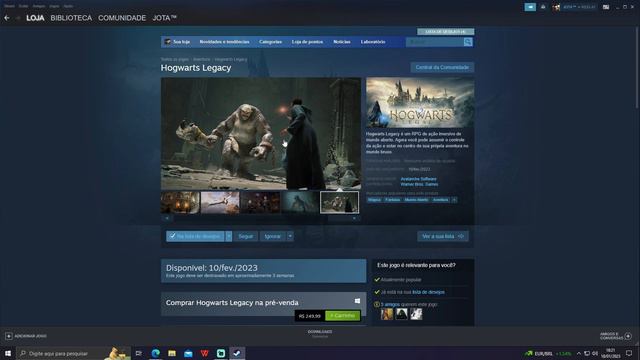Viewport: 640px width, 360px height.
Task: Click the Windows taskbar search box
Action: coord(73,353)
